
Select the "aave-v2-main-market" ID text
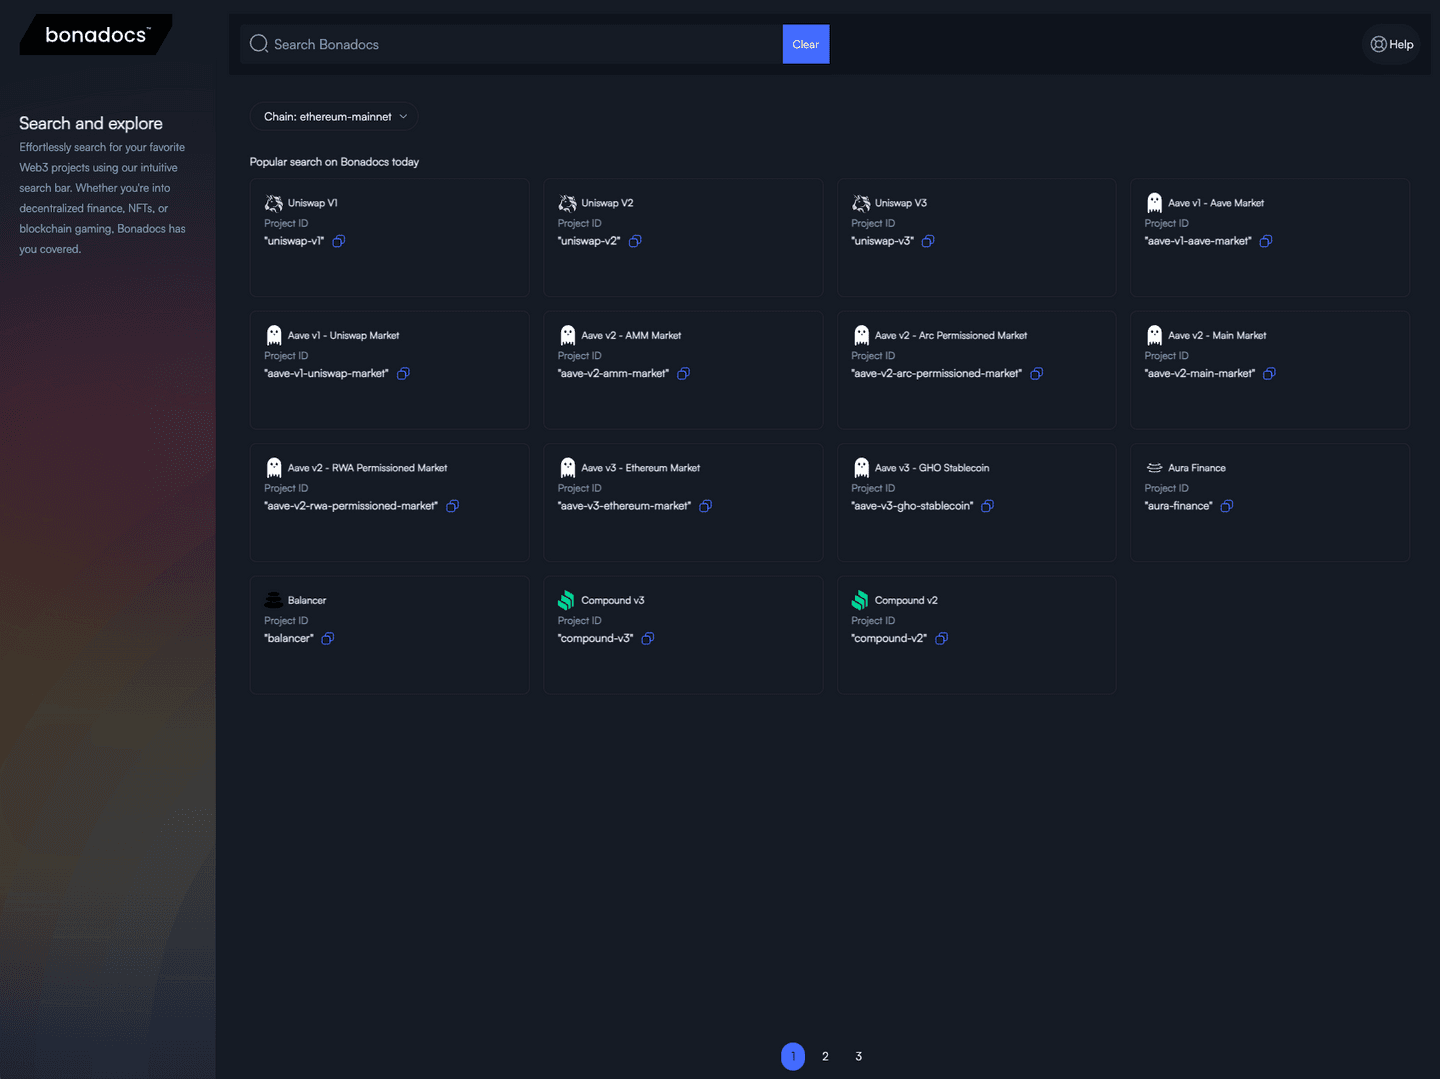pos(1199,373)
